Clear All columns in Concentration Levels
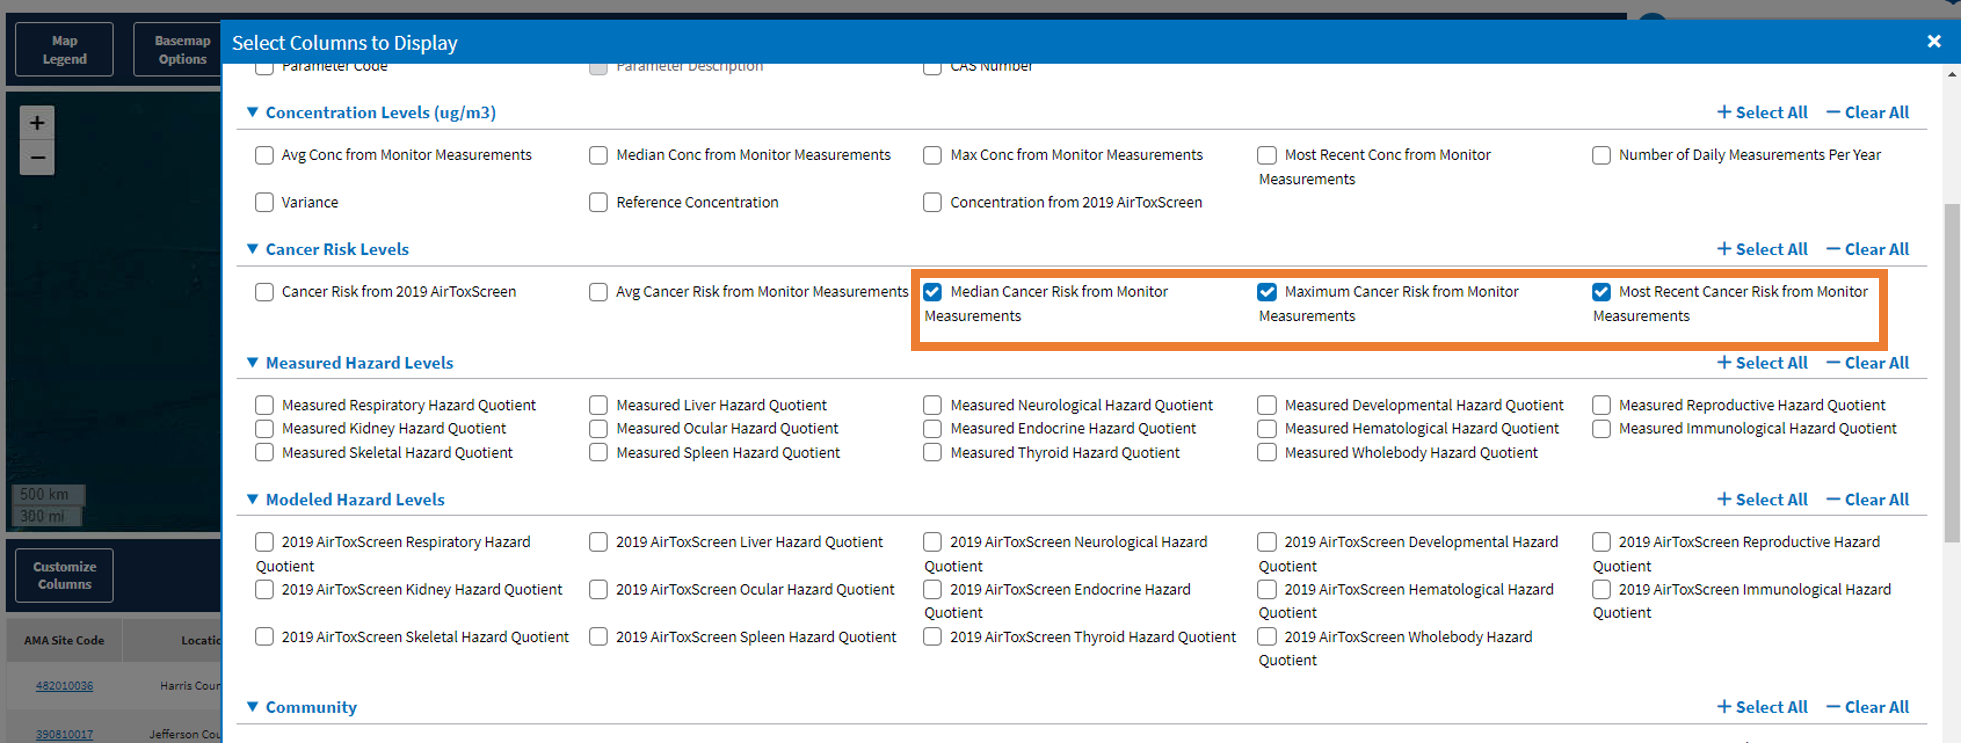The width and height of the screenshot is (1961, 743). click(x=1867, y=112)
